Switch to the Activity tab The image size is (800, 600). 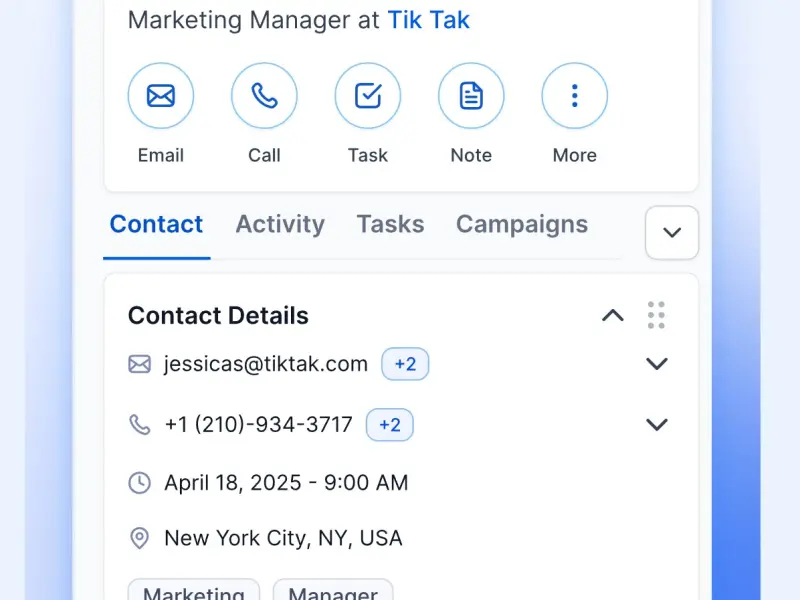[280, 224]
